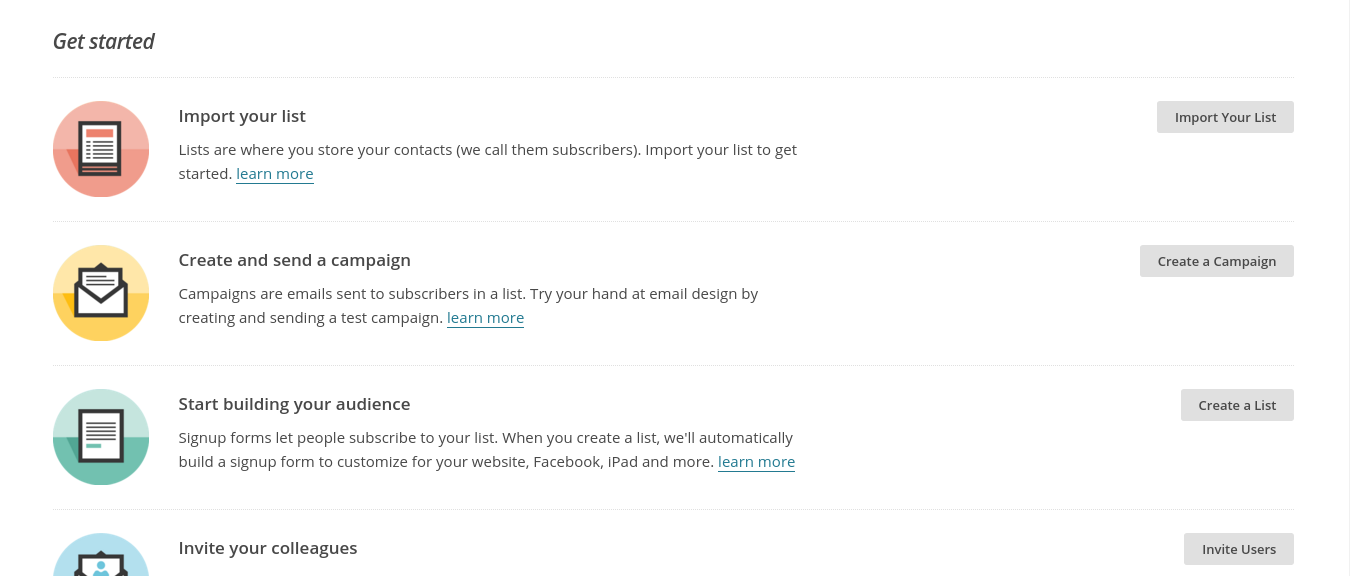Follow the learn more link for campaigns
1350x576 pixels.
pyautogui.click(x=485, y=317)
